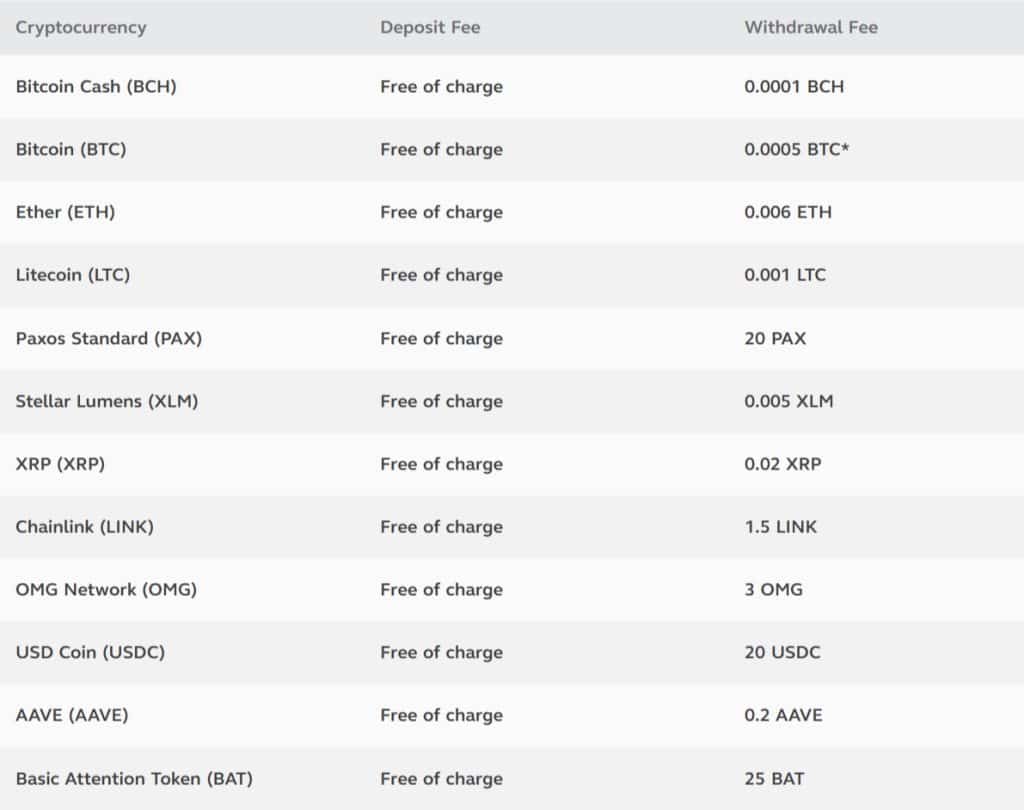Select the 0.006 ETH withdrawal fee cell
The width and height of the screenshot is (1024, 810).
(788, 212)
